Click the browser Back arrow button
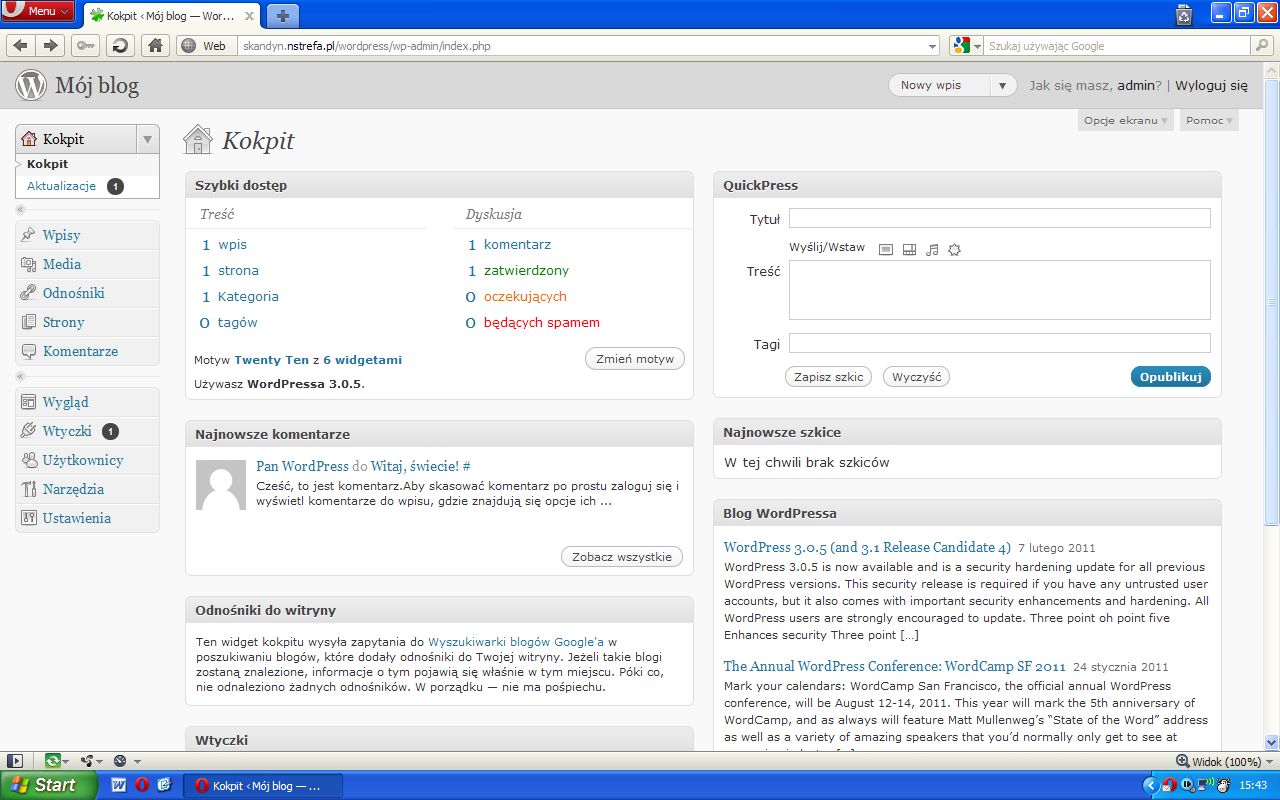This screenshot has height=800, width=1280. [x=20, y=45]
